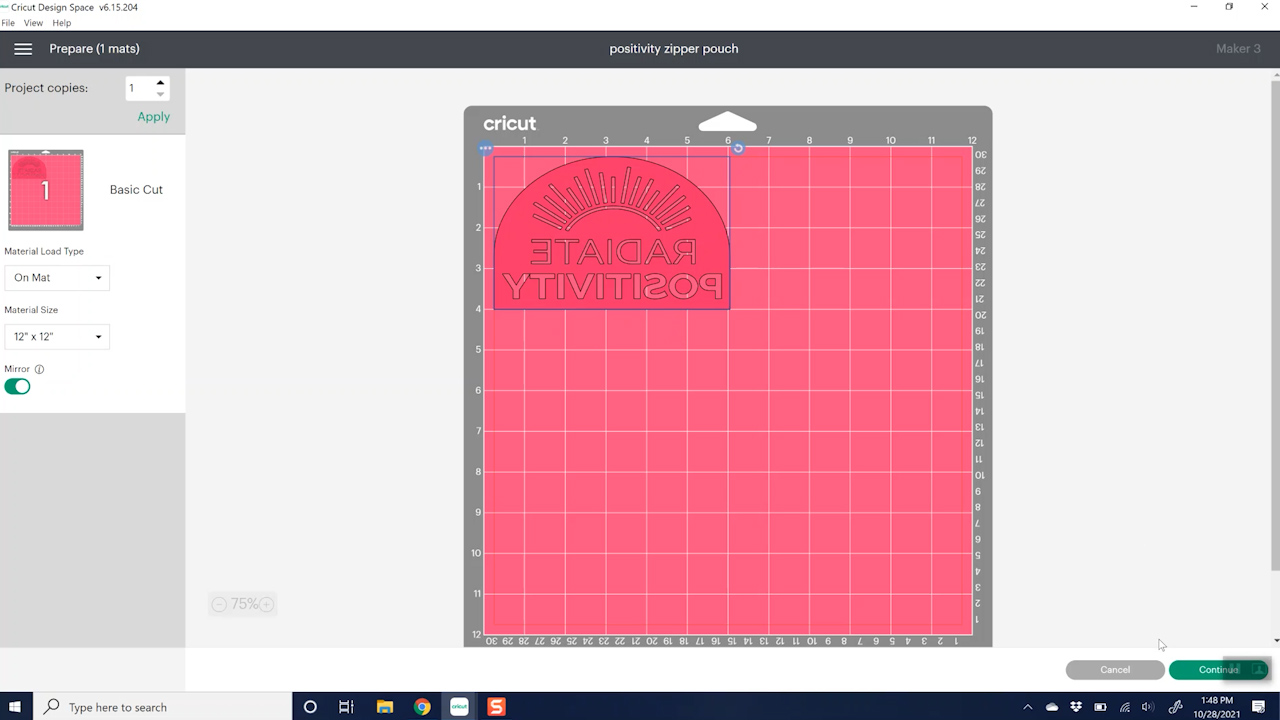Zoom out with the minus icon

click(x=219, y=604)
